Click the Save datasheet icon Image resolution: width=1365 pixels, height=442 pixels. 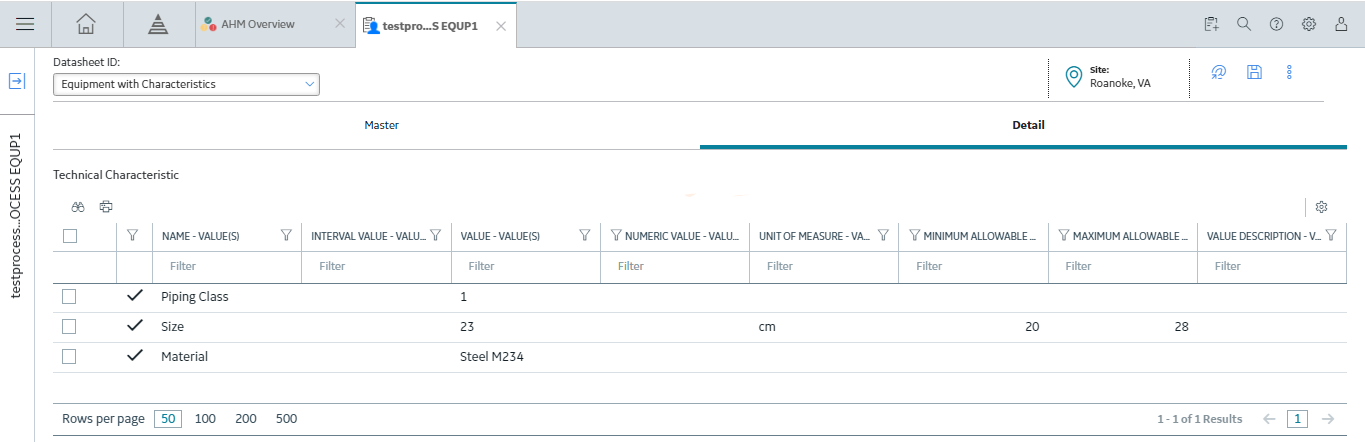coord(1254,72)
